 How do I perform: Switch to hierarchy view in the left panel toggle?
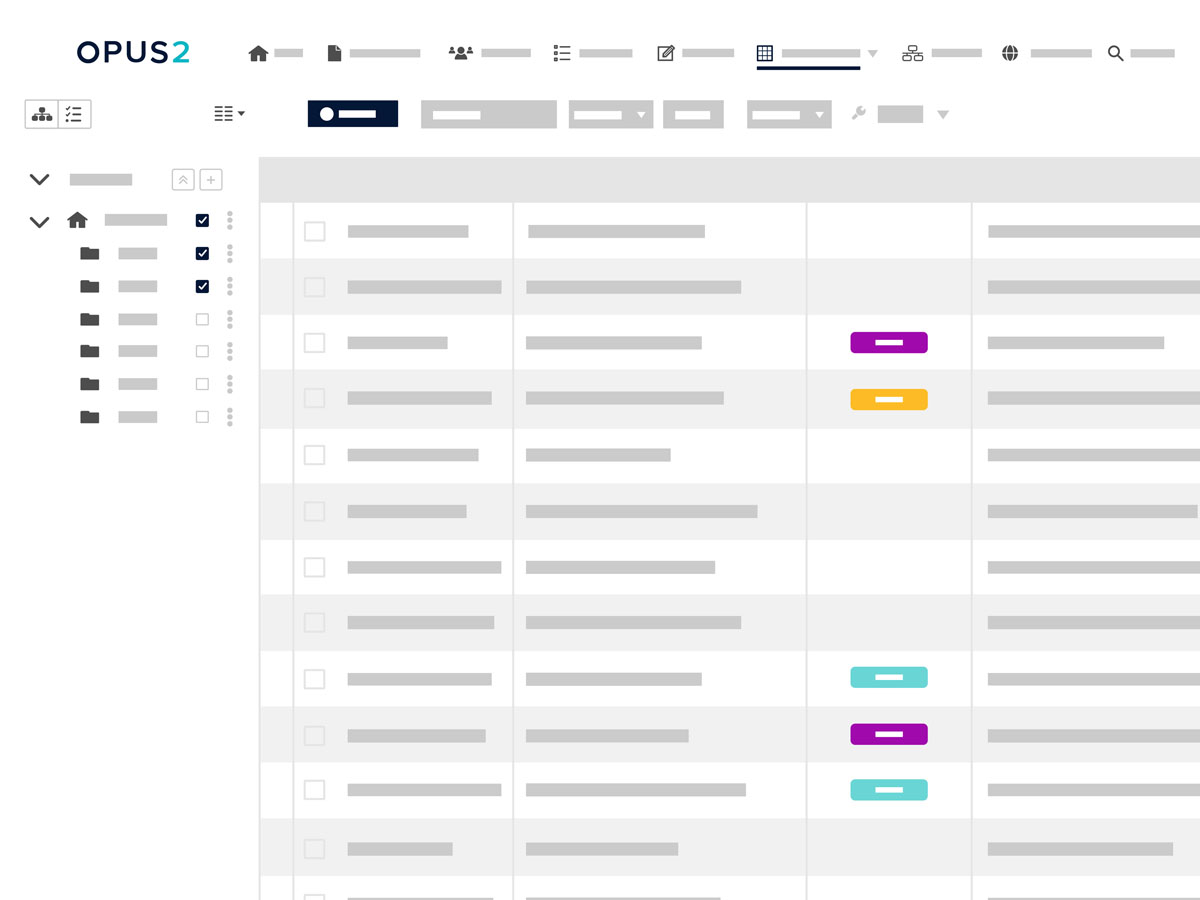click(41, 114)
